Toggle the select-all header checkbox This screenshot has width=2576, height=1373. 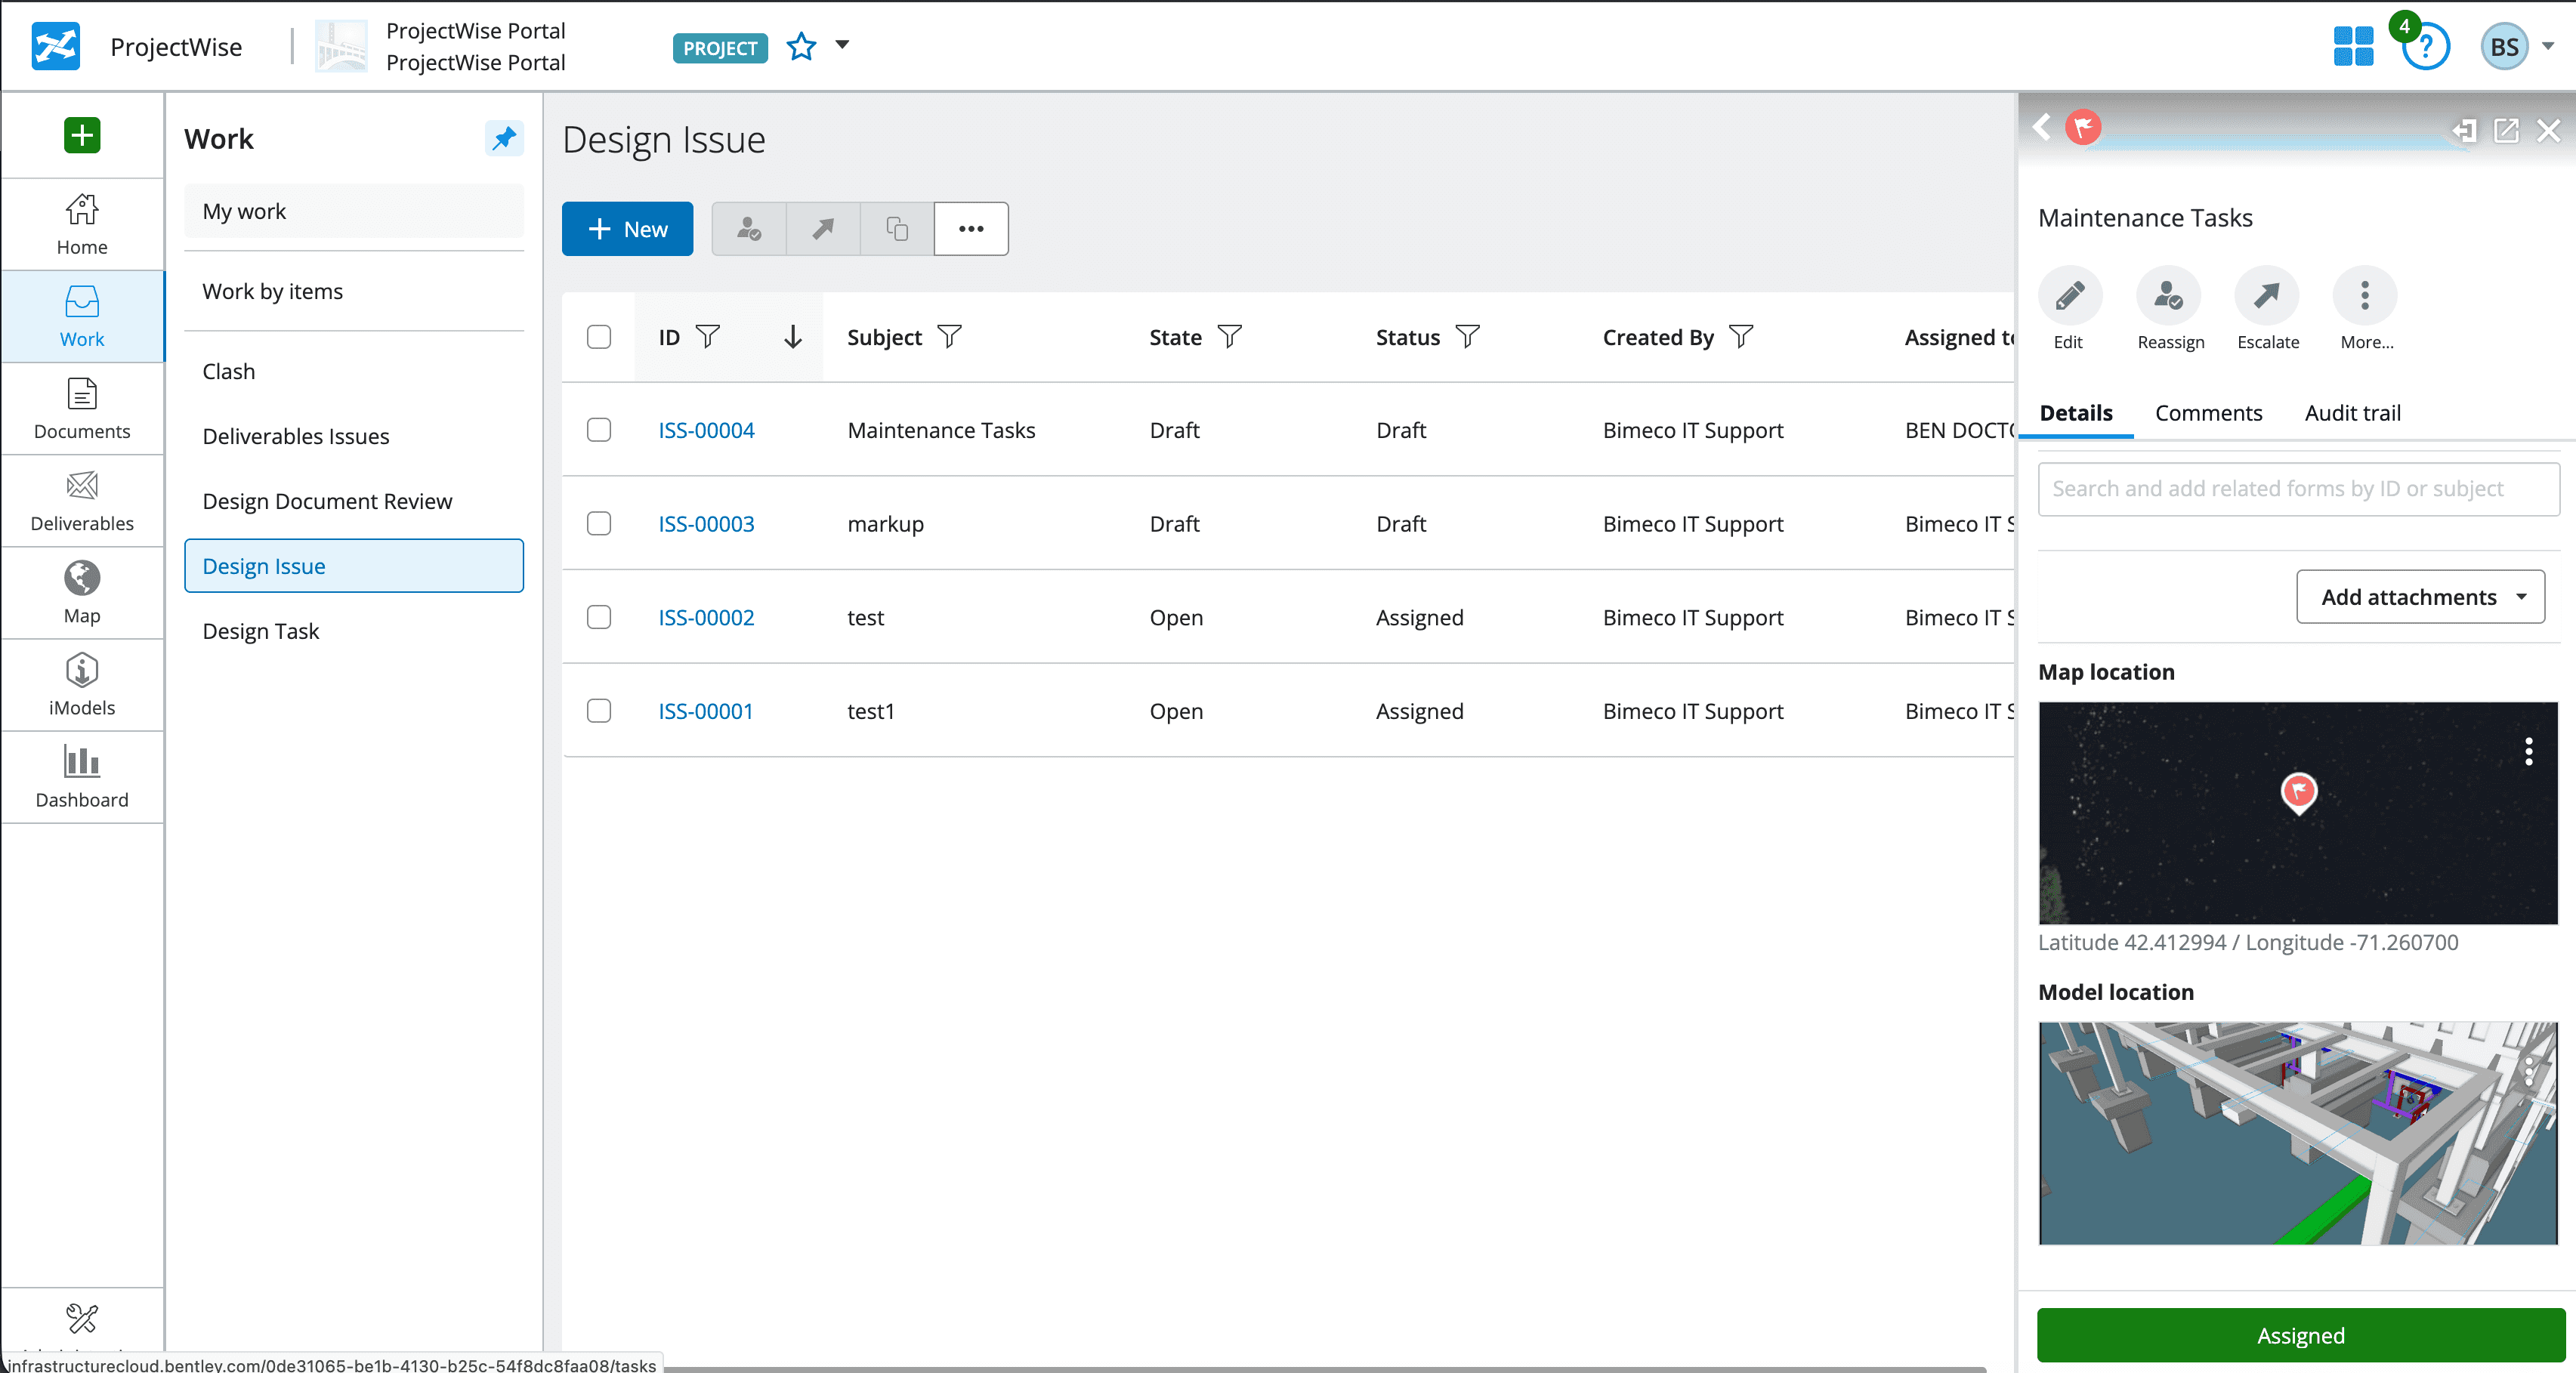click(599, 337)
